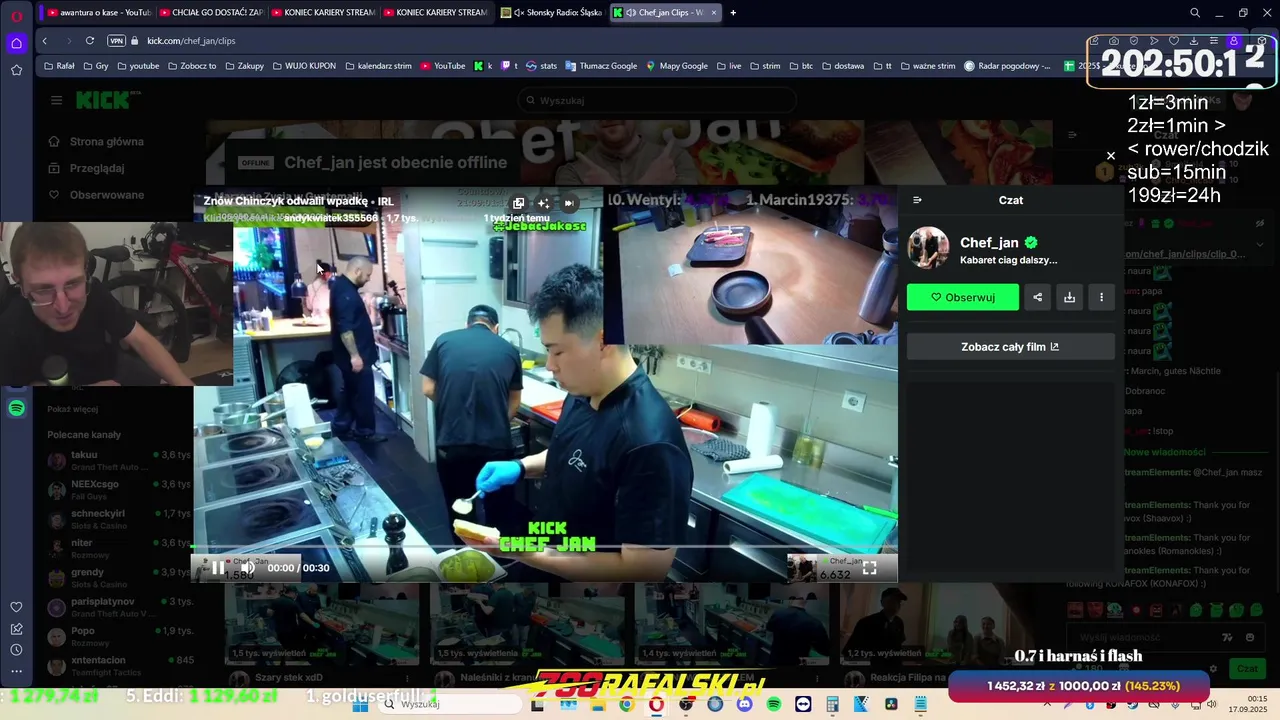Open Opera sidebar heart icon
The width and height of the screenshot is (1280, 720).
point(16,607)
